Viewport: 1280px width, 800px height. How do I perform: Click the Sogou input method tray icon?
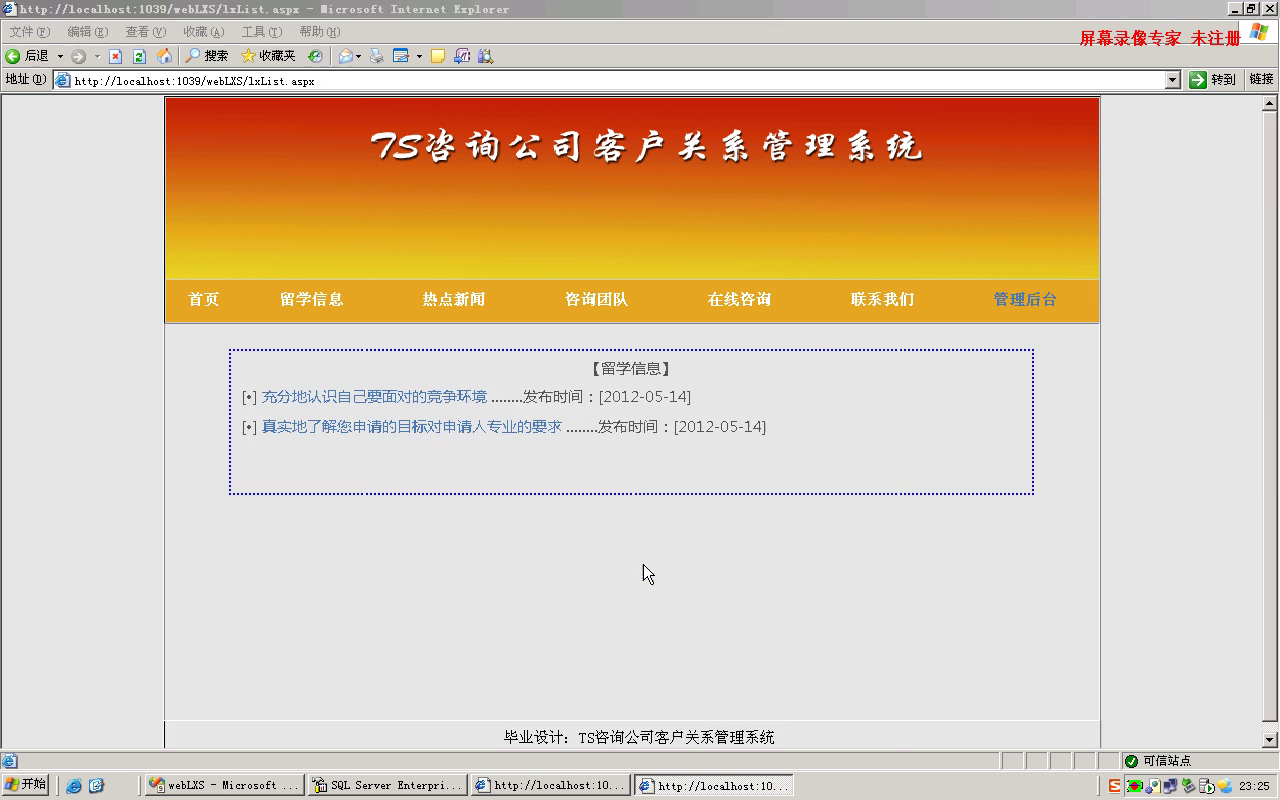(1115, 786)
